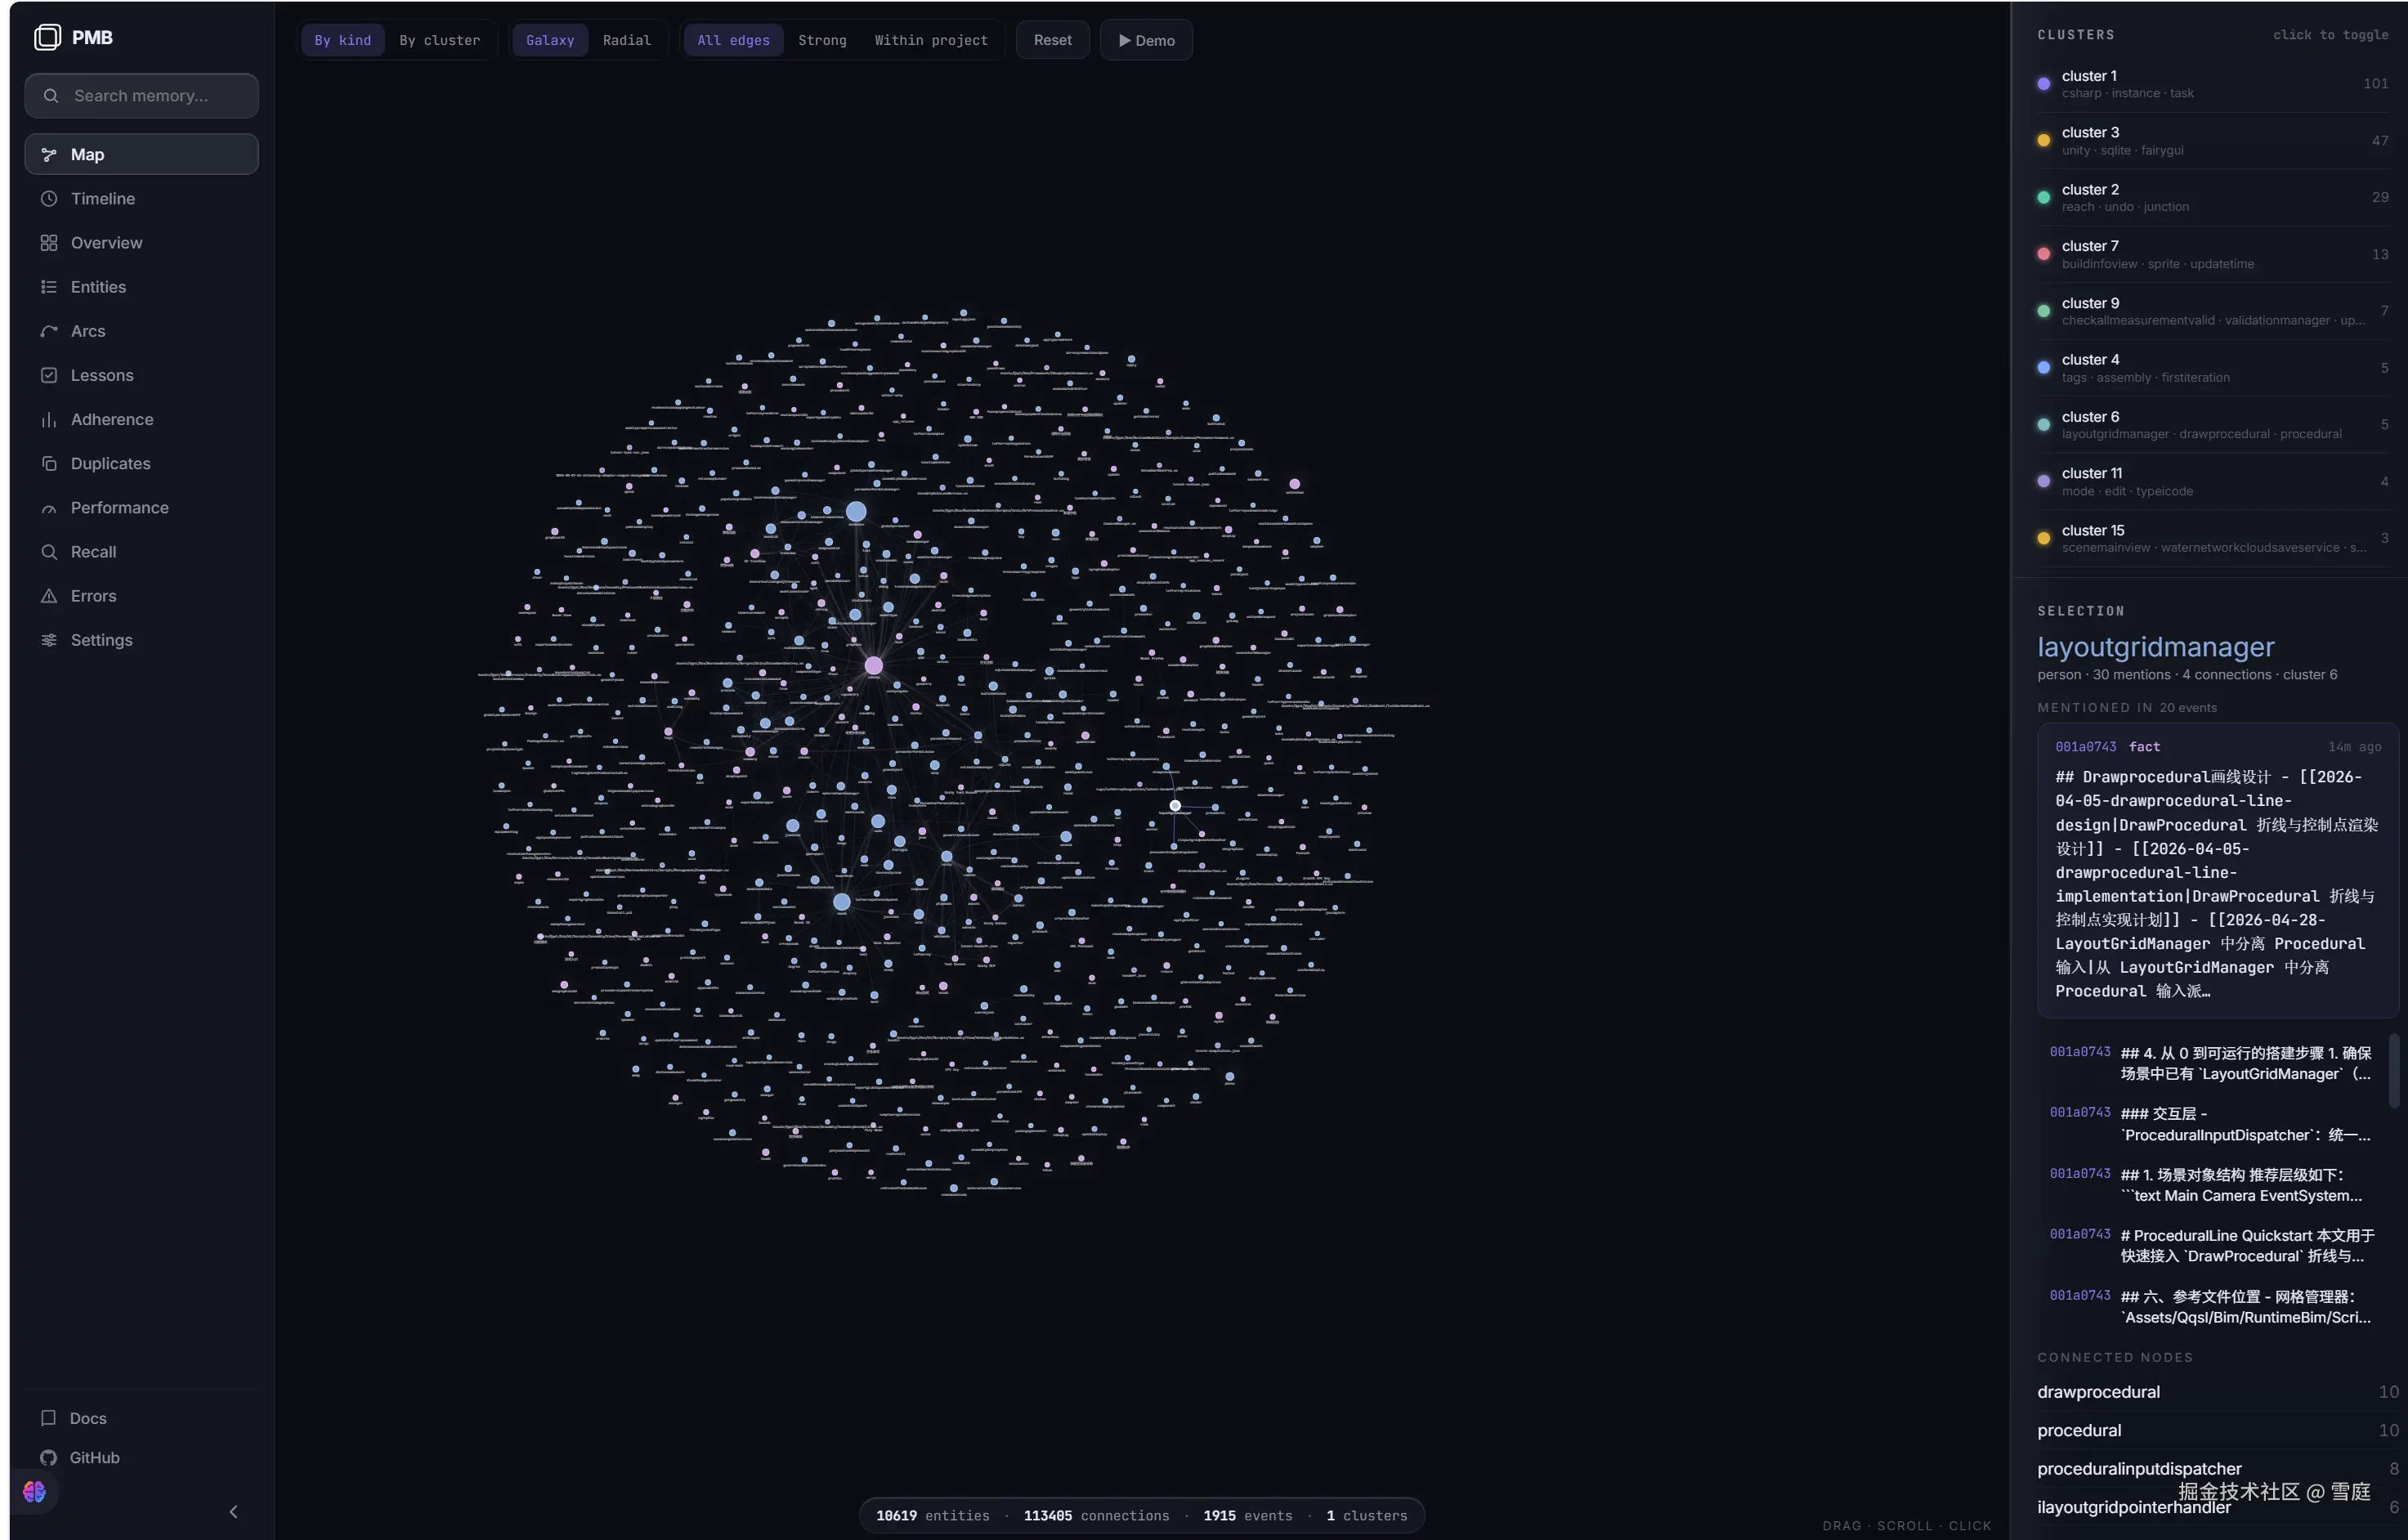Open the Map view icon
The image size is (2408, 1540).
(x=48, y=154)
